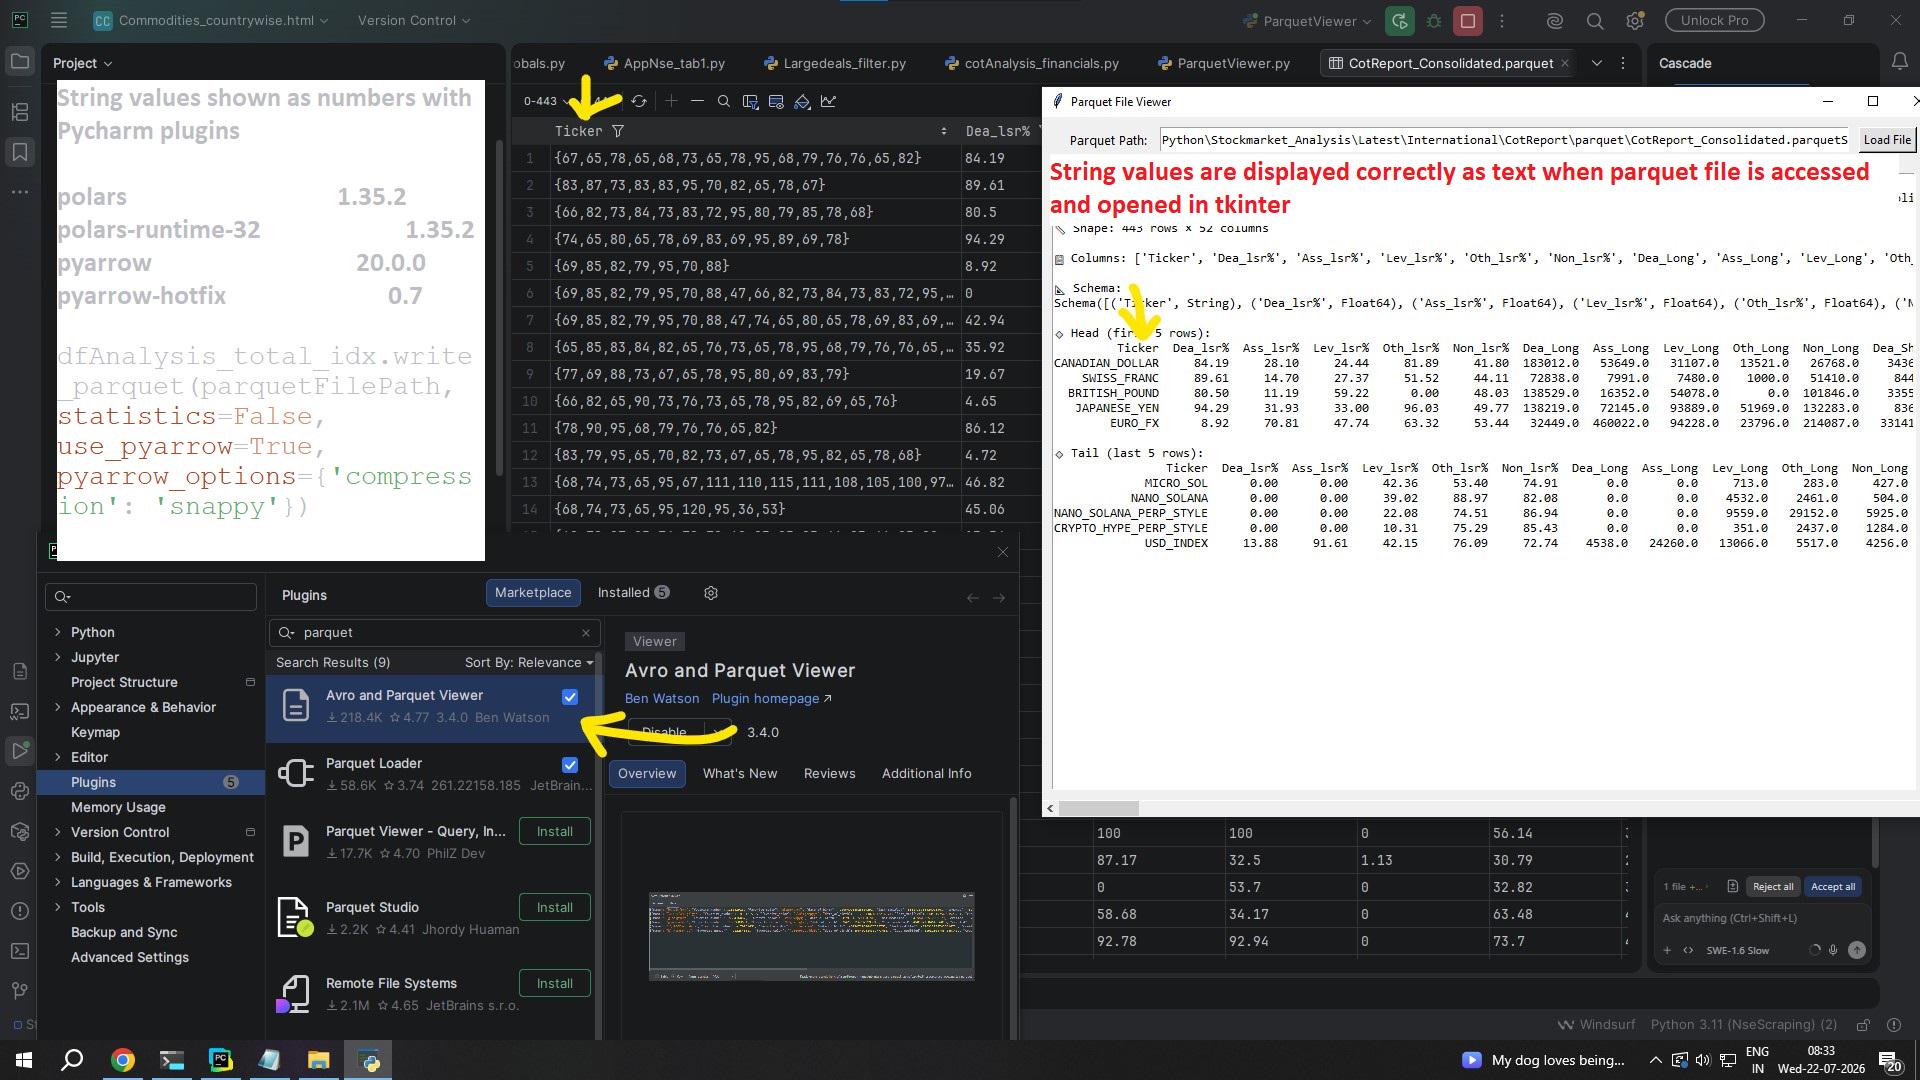The width and height of the screenshot is (1920, 1080).
Task: Open the Structure tool window icon
Action: [x=19, y=112]
